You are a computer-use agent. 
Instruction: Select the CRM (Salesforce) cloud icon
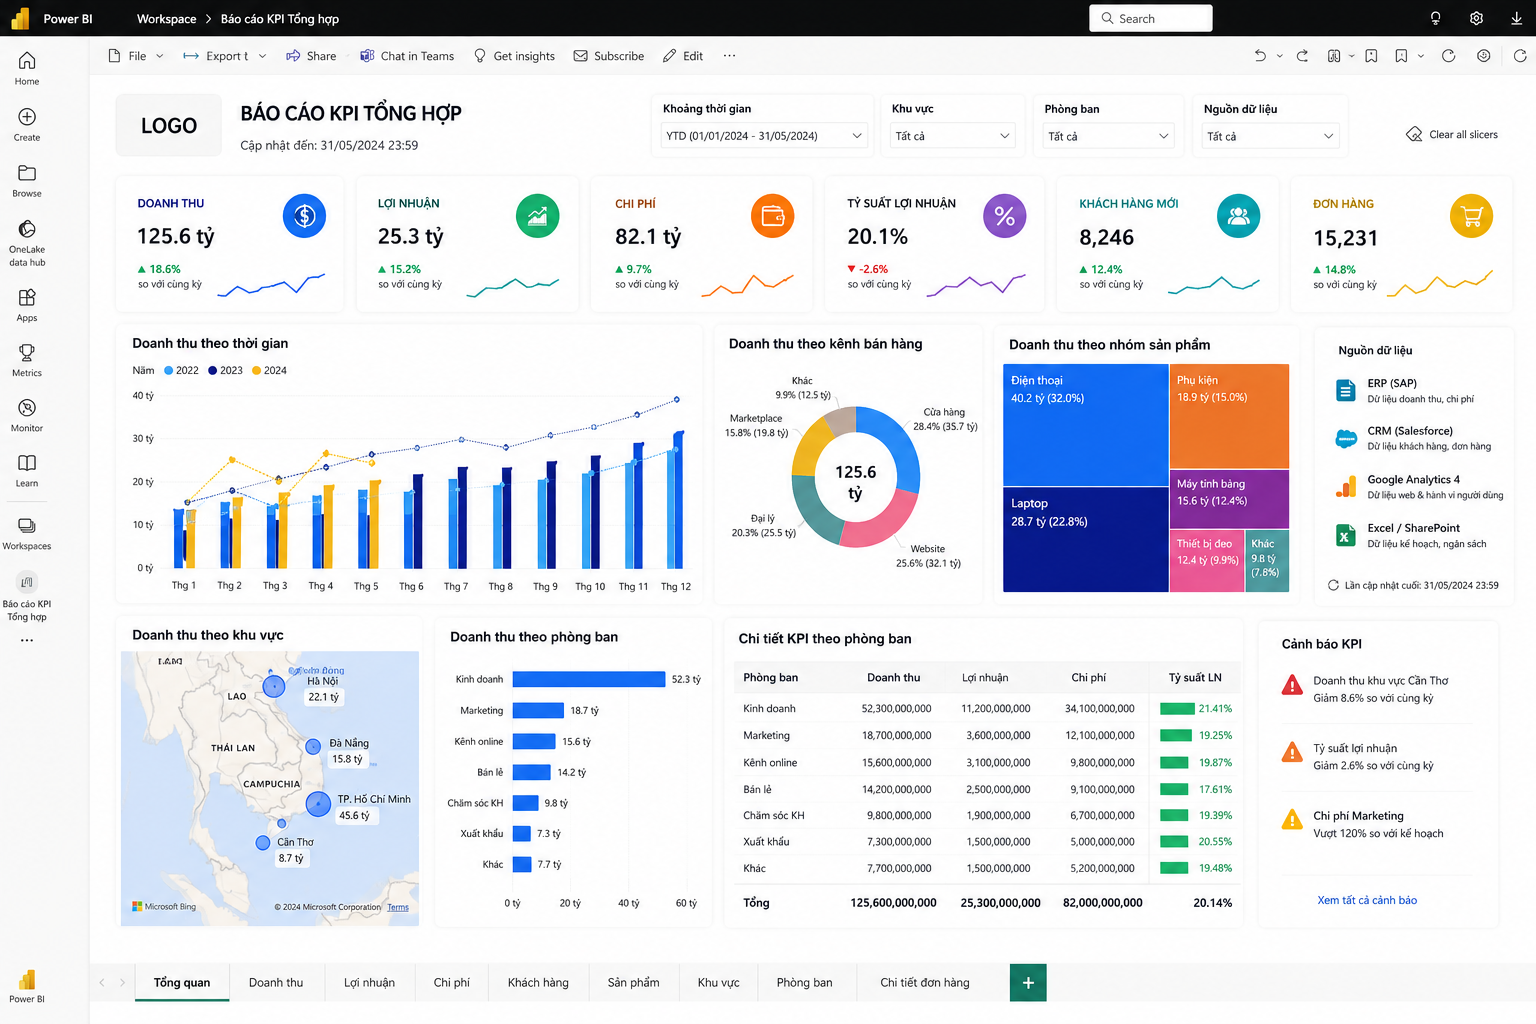coord(1346,438)
